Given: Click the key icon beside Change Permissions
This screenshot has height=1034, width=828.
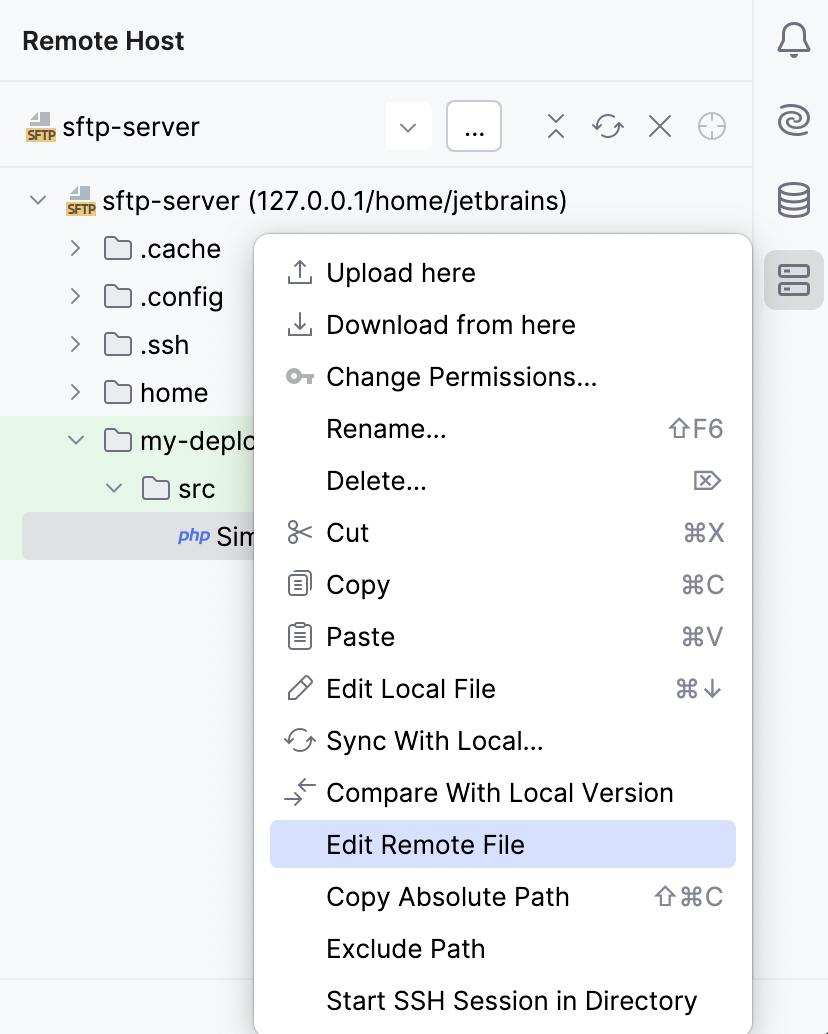Looking at the screenshot, I should click(299, 377).
